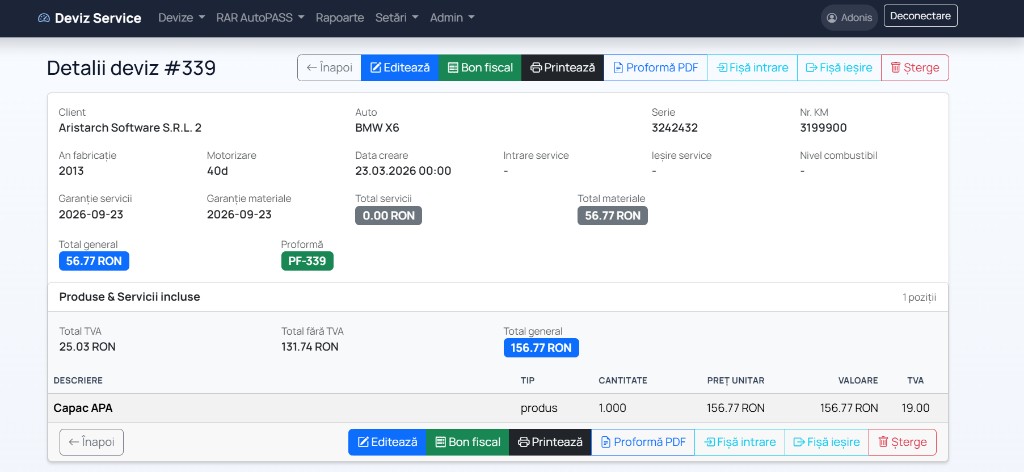Open the top Fișă intrare button
The width and height of the screenshot is (1024, 472).
click(x=752, y=67)
